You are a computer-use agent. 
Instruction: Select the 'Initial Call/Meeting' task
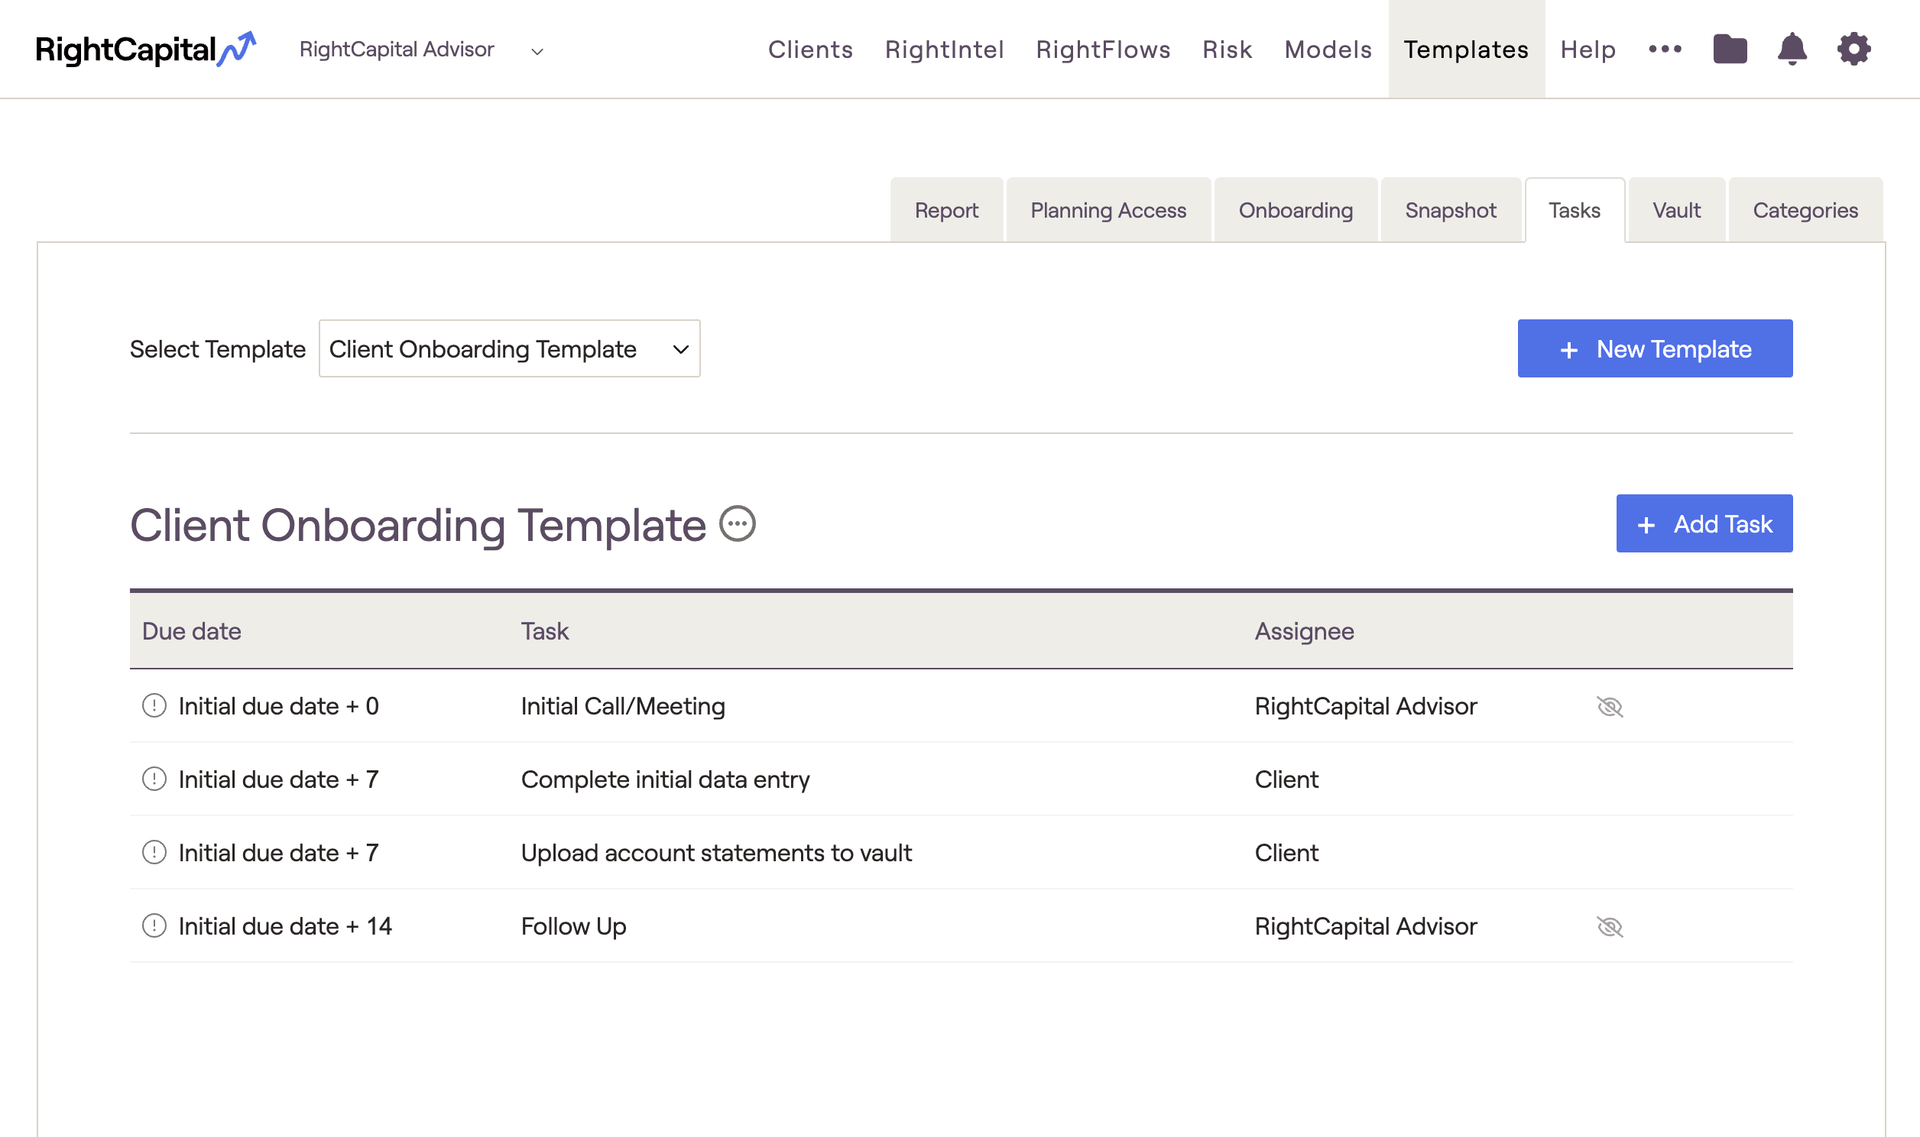coord(623,706)
